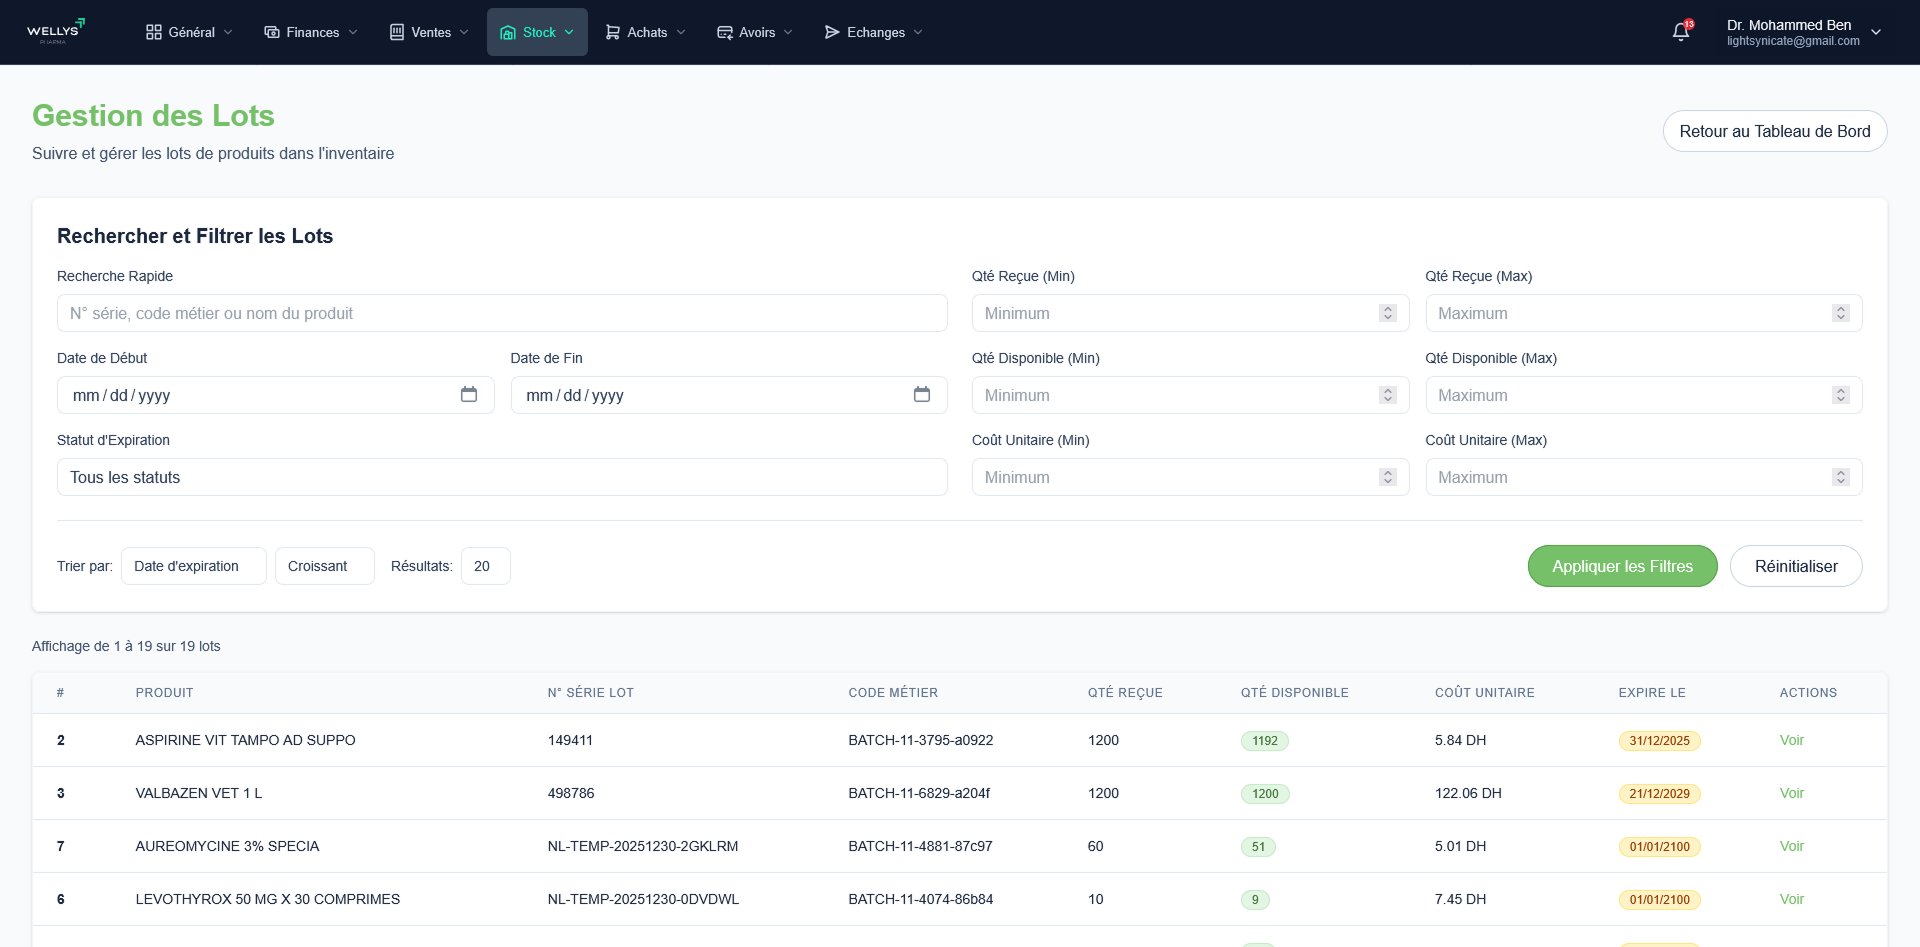Open the Stock menu
This screenshot has height=947, width=1920.
[537, 32]
